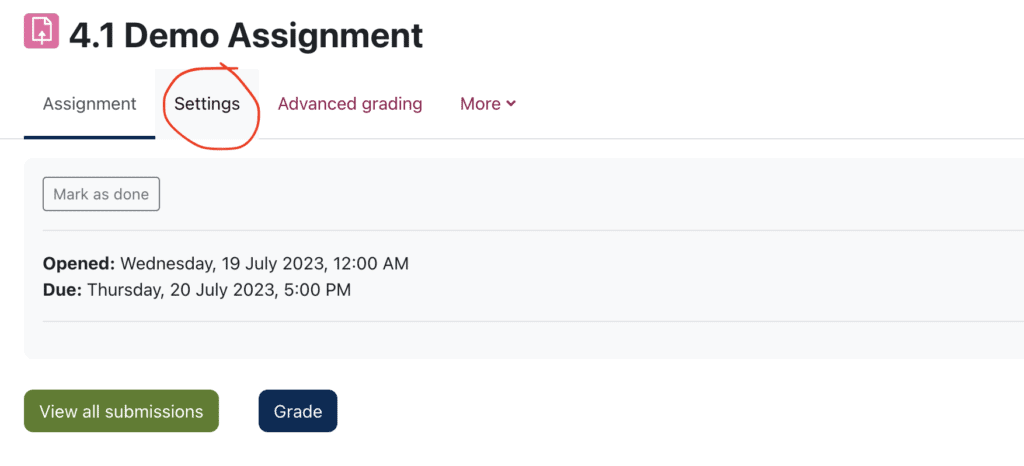Click the chevron arrow beside More
Image resolution: width=1024 pixels, height=466 pixels.
(511, 104)
